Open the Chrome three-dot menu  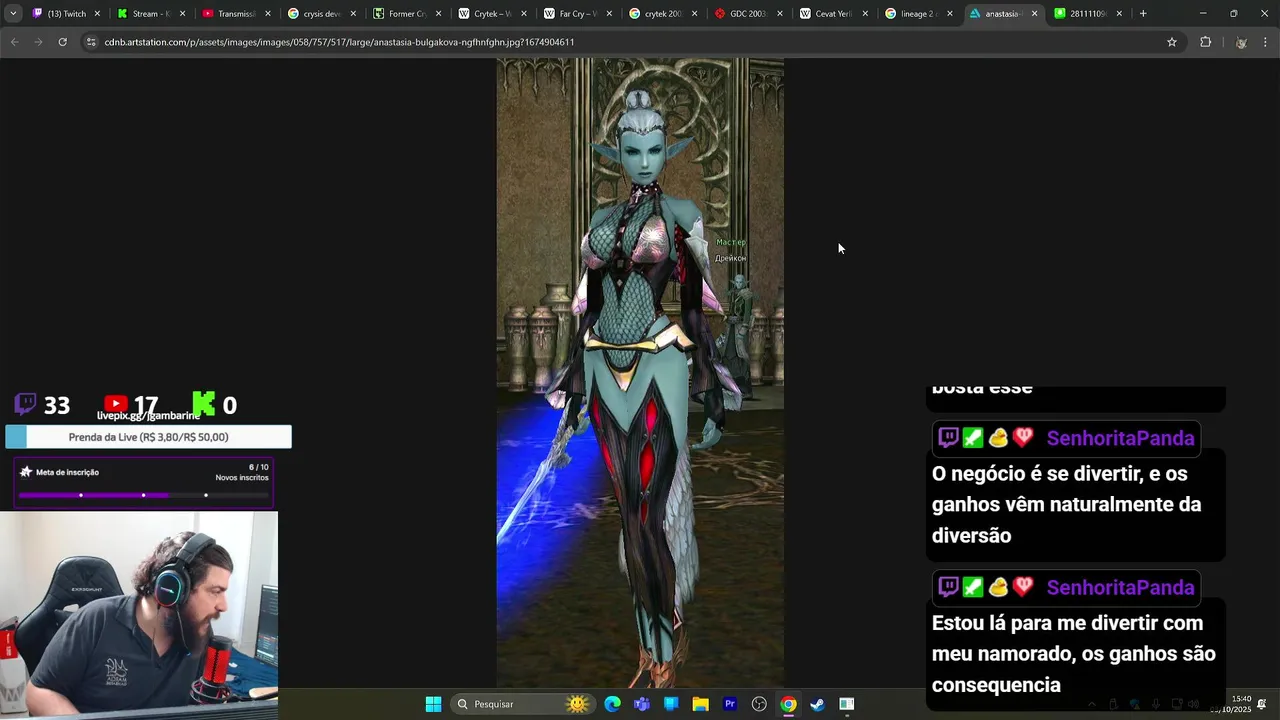(x=1265, y=42)
